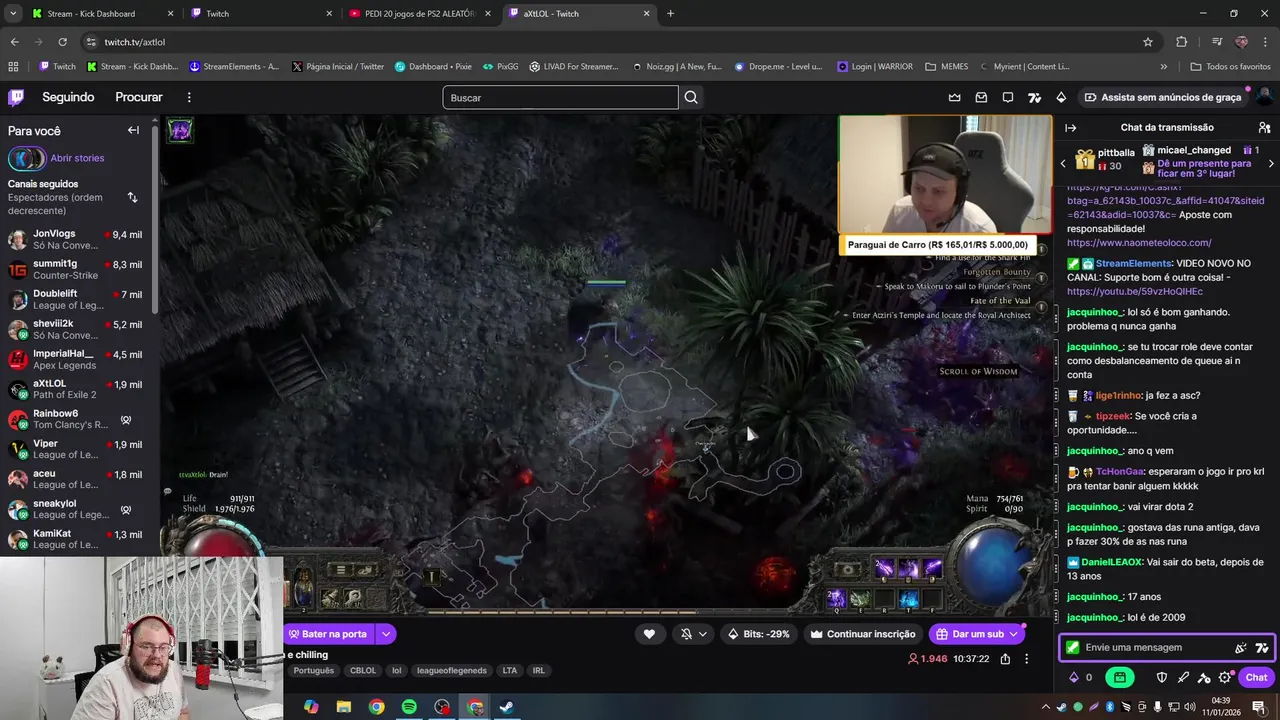The height and width of the screenshot is (720, 1280).
Task: Open the notification options chevron beside the bell
Action: pyautogui.click(x=703, y=634)
